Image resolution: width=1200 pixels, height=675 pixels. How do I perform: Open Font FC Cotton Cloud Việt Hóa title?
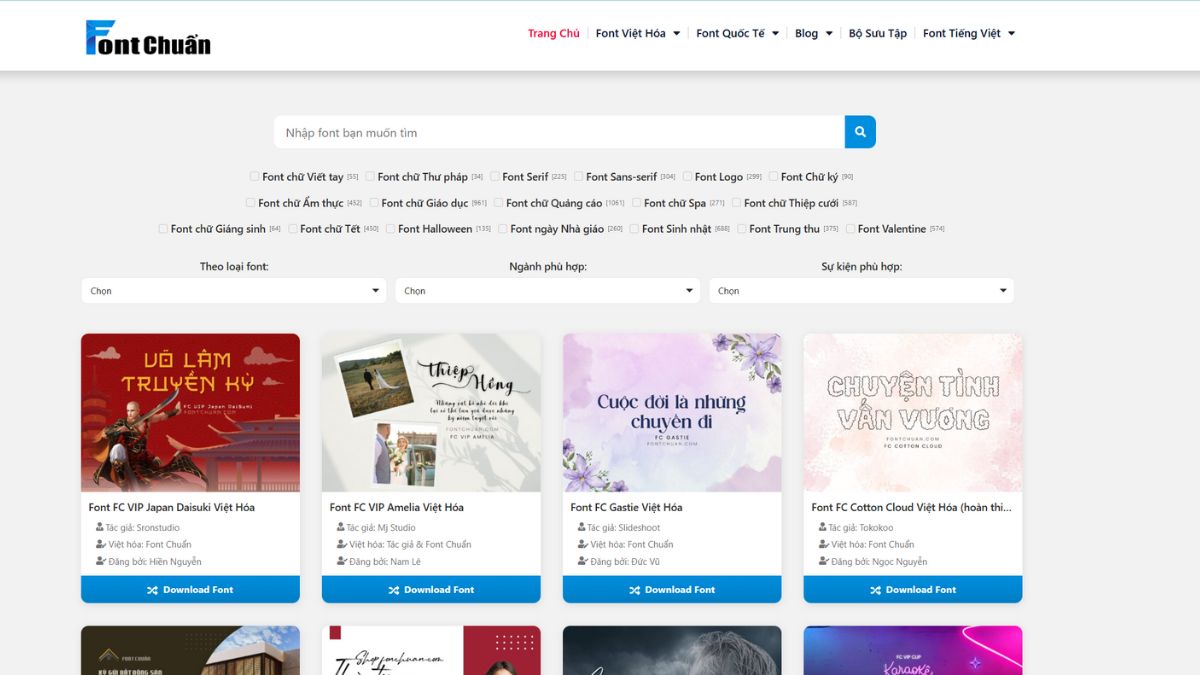click(x=912, y=507)
